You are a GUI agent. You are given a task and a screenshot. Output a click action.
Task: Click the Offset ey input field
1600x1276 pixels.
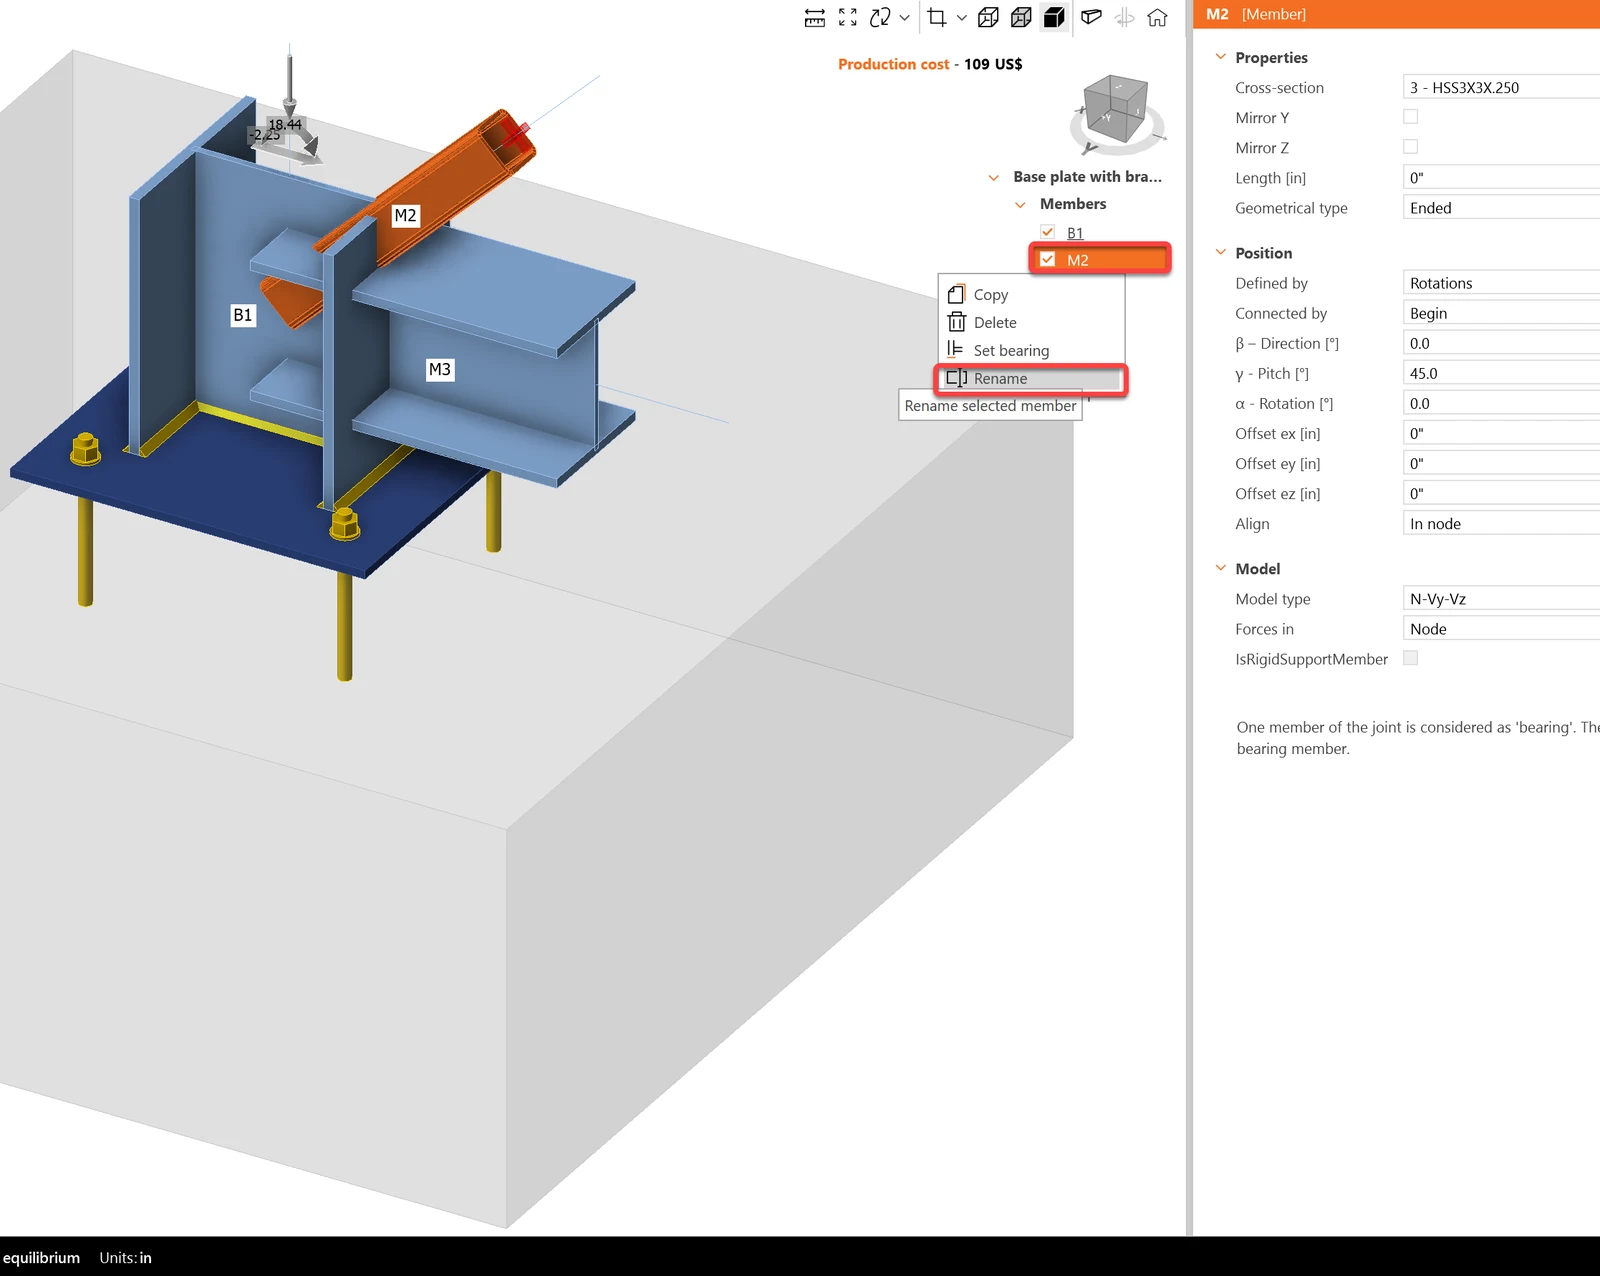pyautogui.click(x=1501, y=463)
